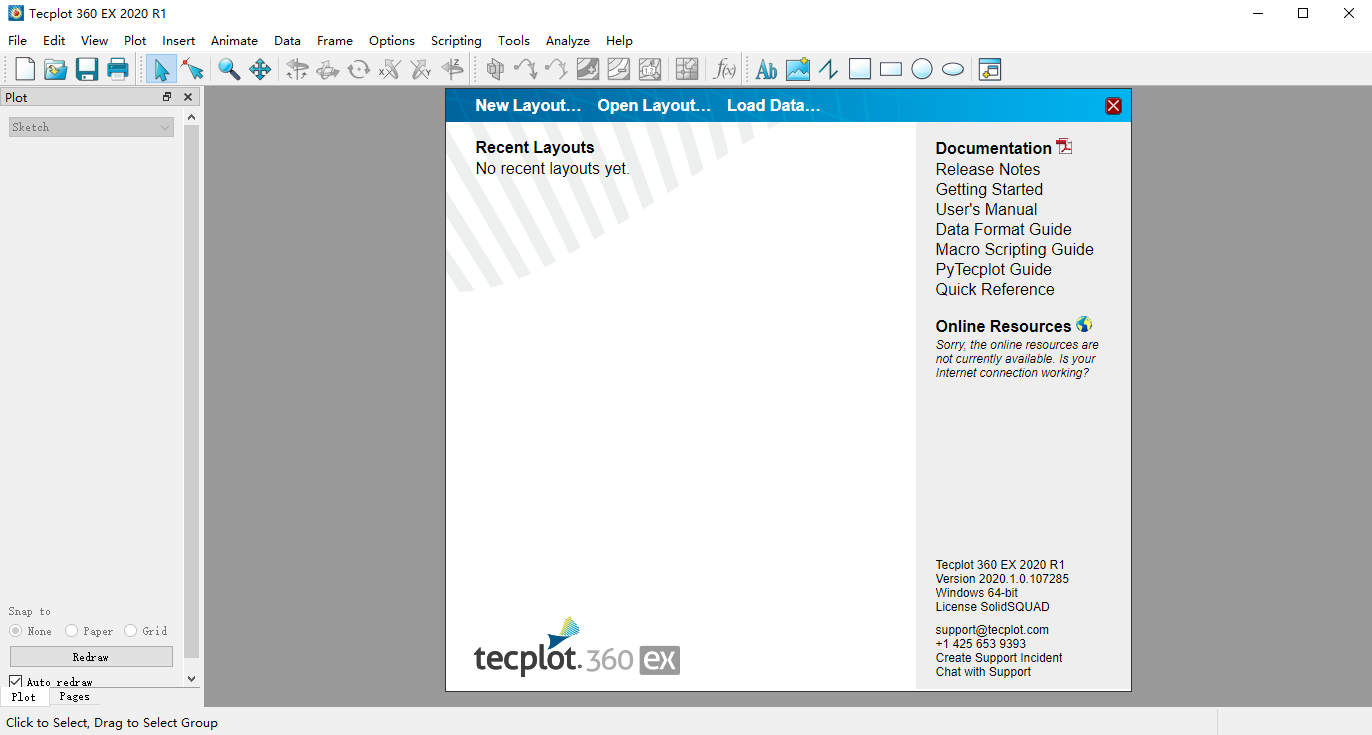
Task: Select the arrow Selector tool
Action: coord(161,69)
